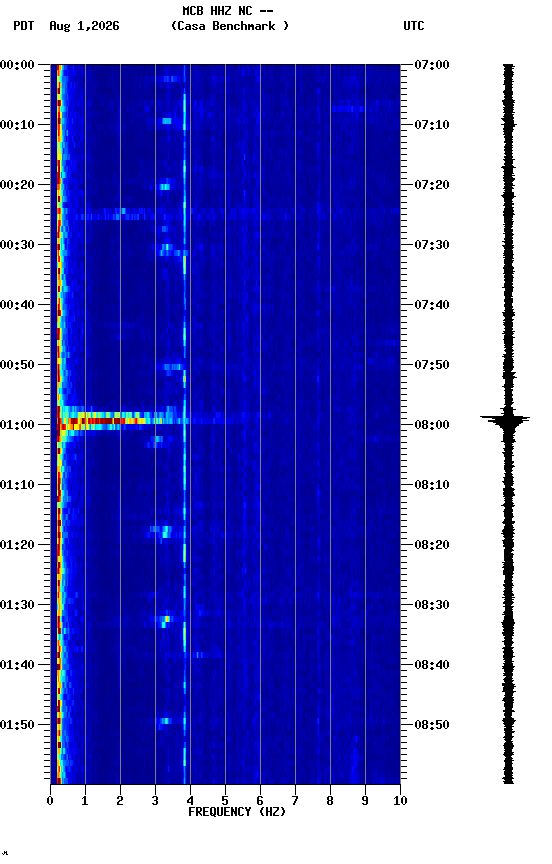Click the '00:10' PDT time label
Screen dimensions: 552x864
(17, 125)
